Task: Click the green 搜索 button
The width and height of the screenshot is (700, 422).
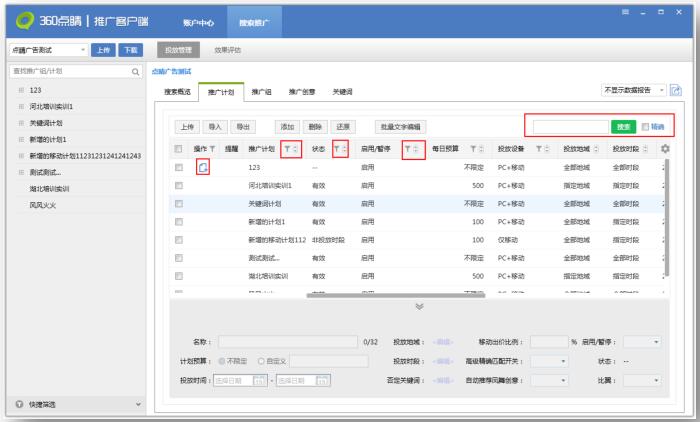Action: [x=623, y=127]
